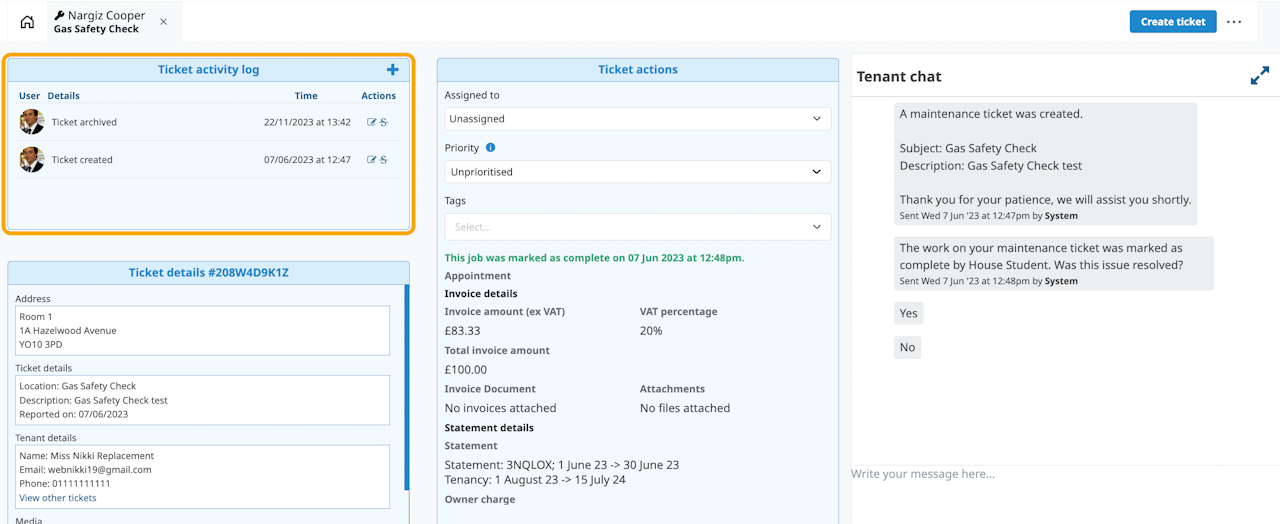1280x524 pixels.
Task: Edit the 'Ticket created' log entry
Action: pyautogui.click(x=372, y=160)
